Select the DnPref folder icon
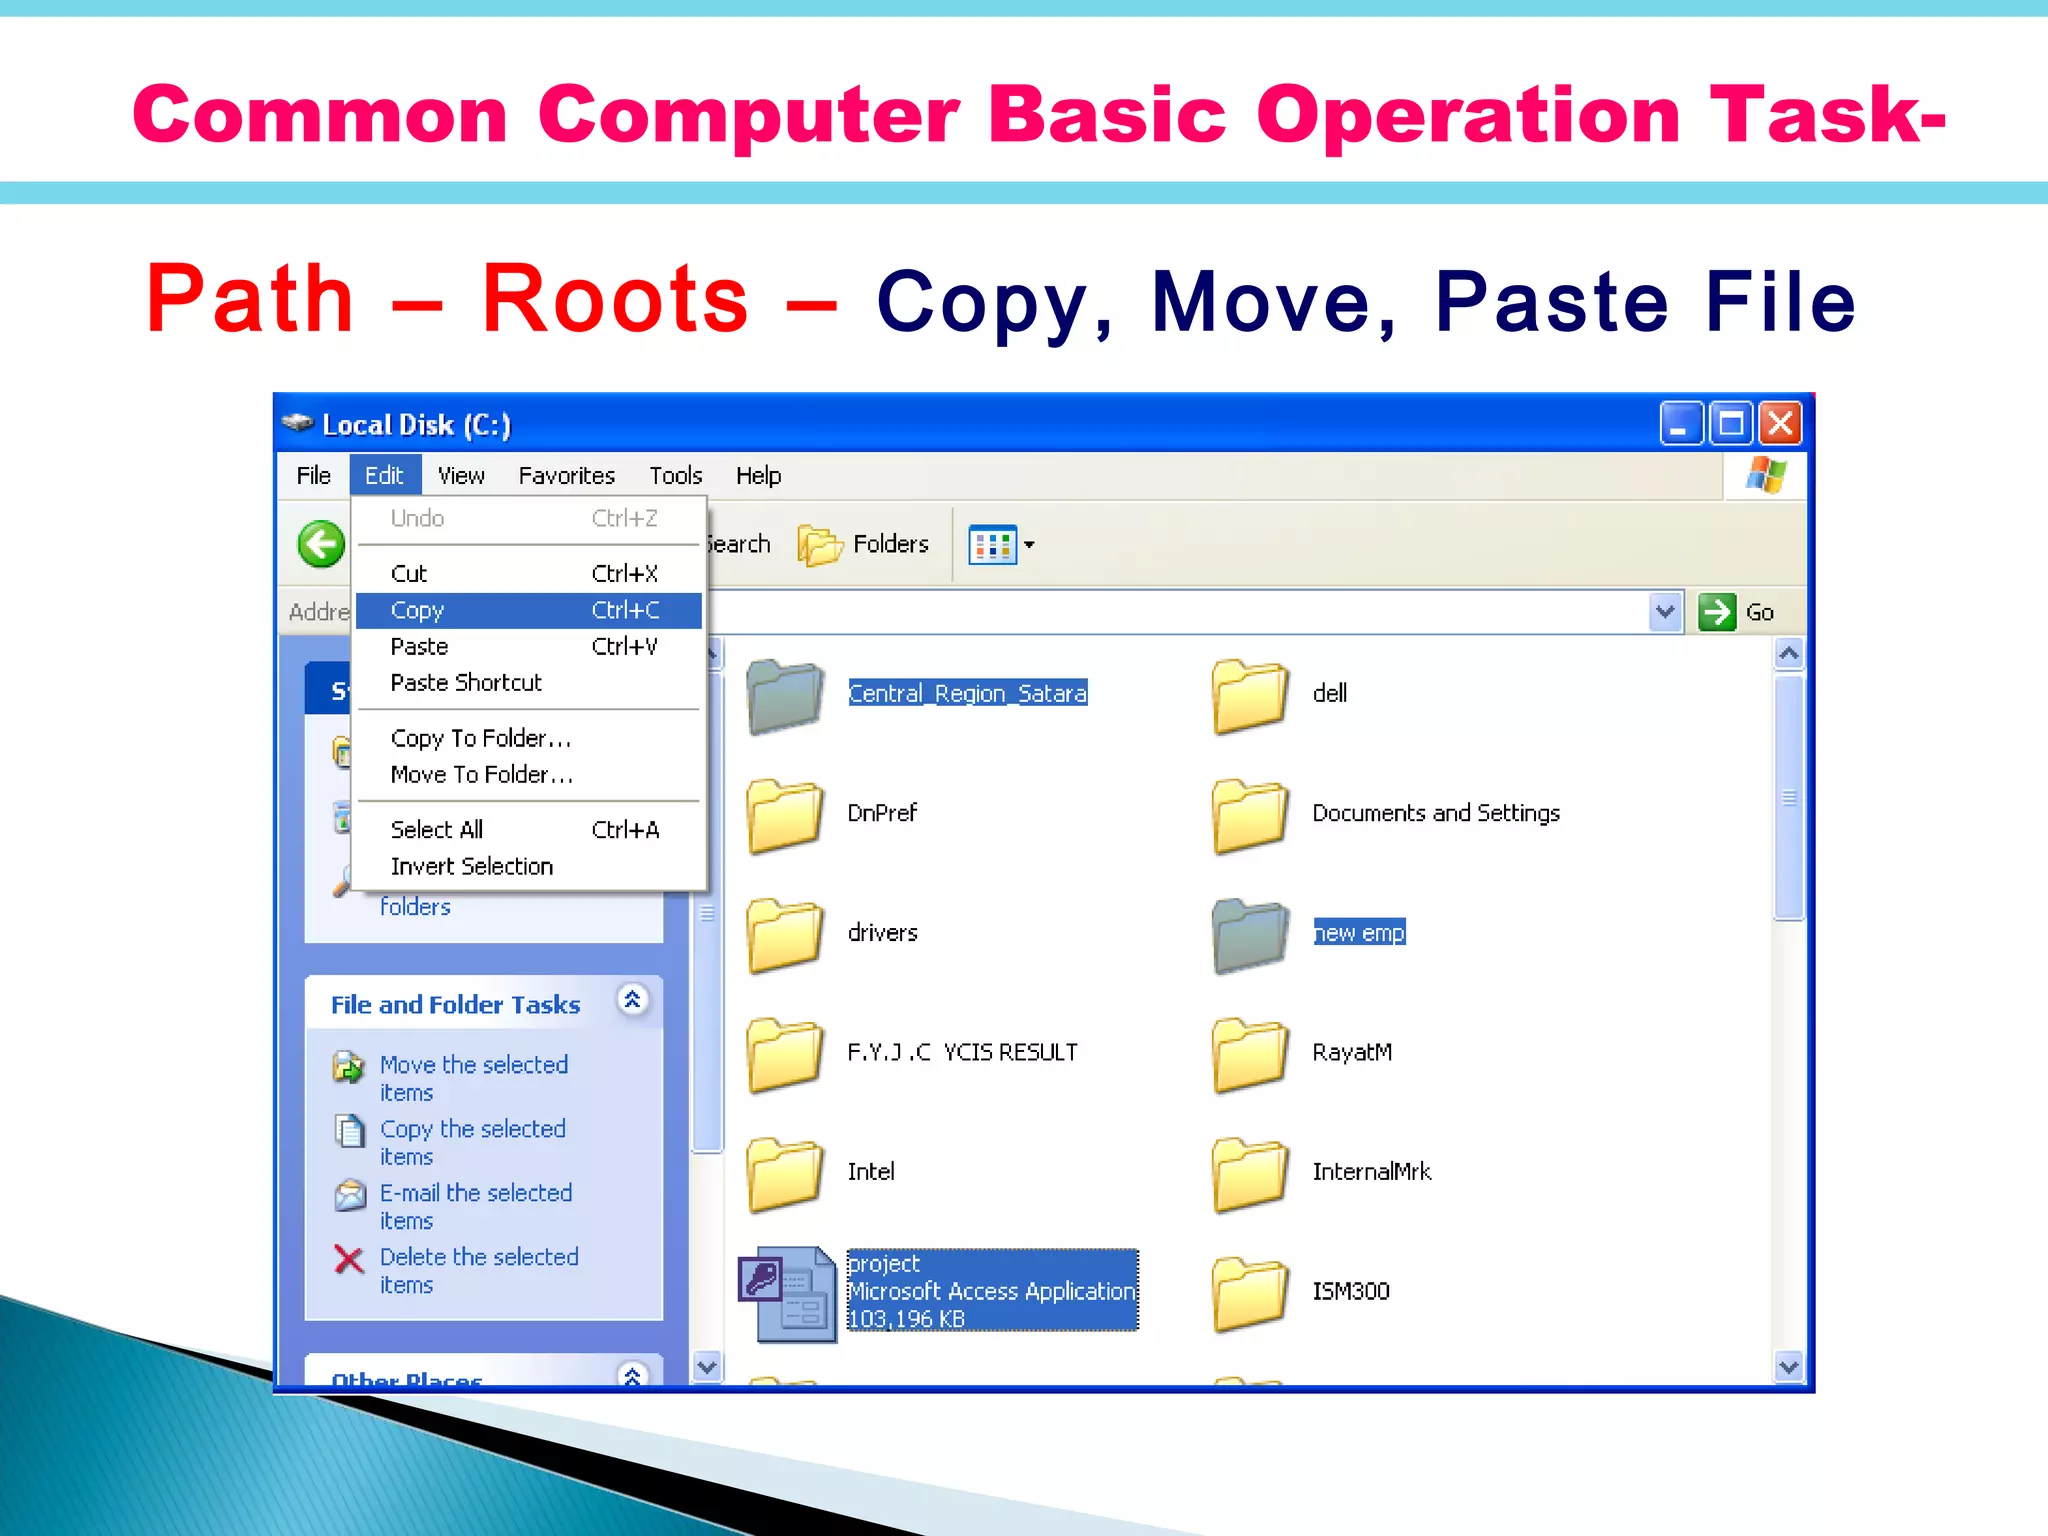This screenshot has height=1536, width=2048. 785,815
